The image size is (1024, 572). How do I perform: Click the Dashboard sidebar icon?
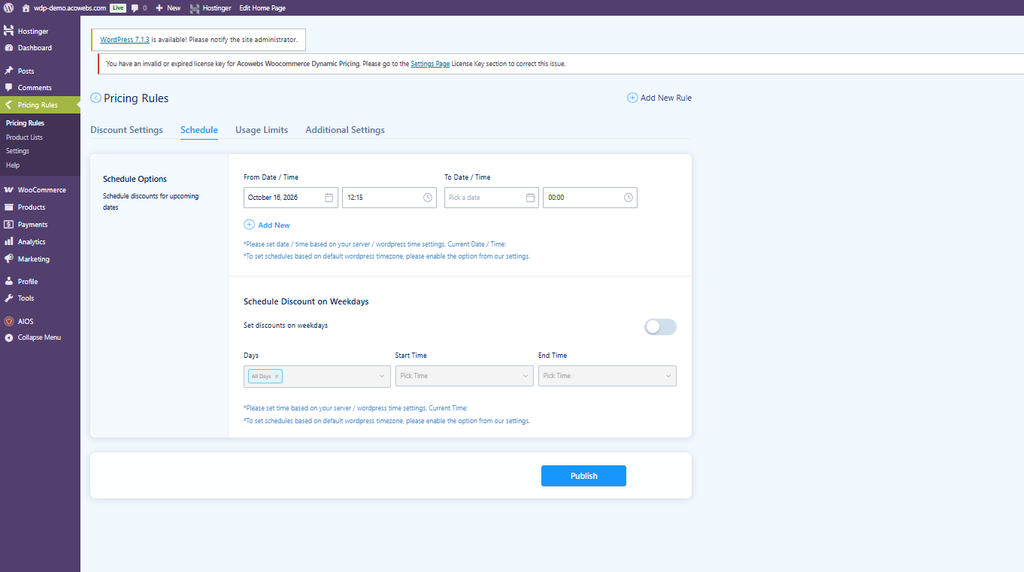pos(8,48)
